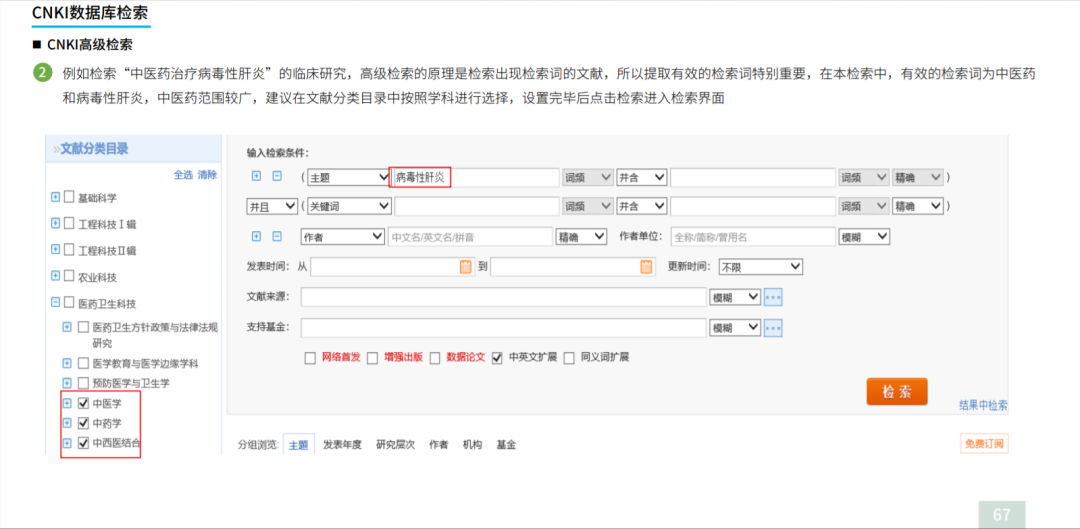Enable the 网络首发 checkbox

click(310, 358)
